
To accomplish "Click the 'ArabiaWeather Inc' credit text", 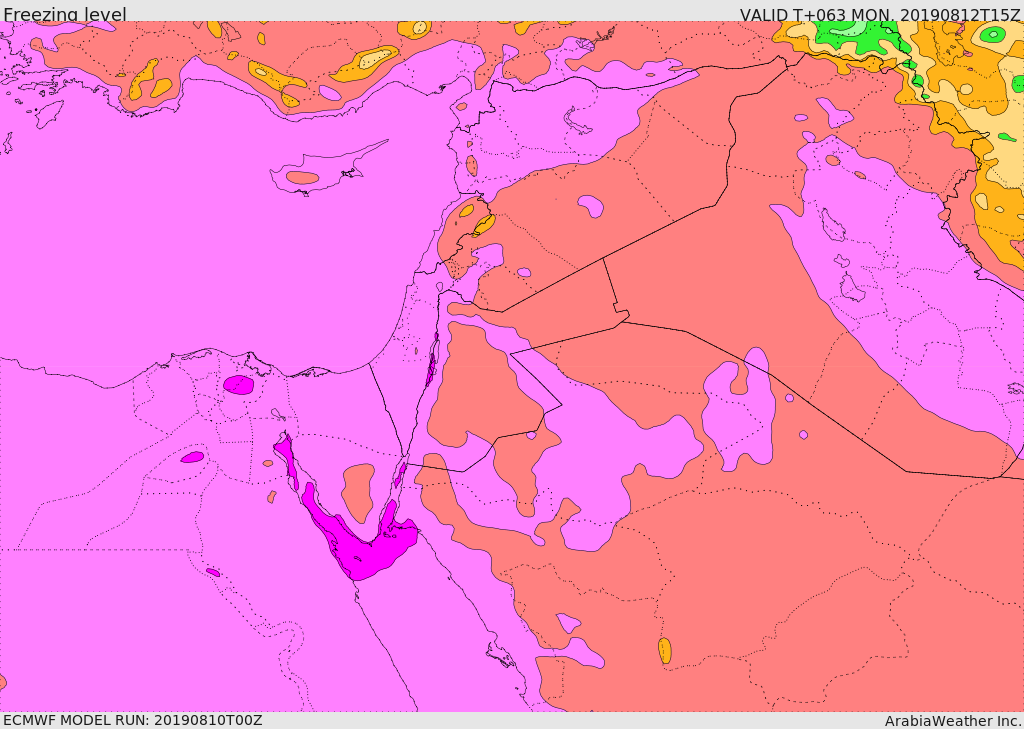I will [953, 721].
